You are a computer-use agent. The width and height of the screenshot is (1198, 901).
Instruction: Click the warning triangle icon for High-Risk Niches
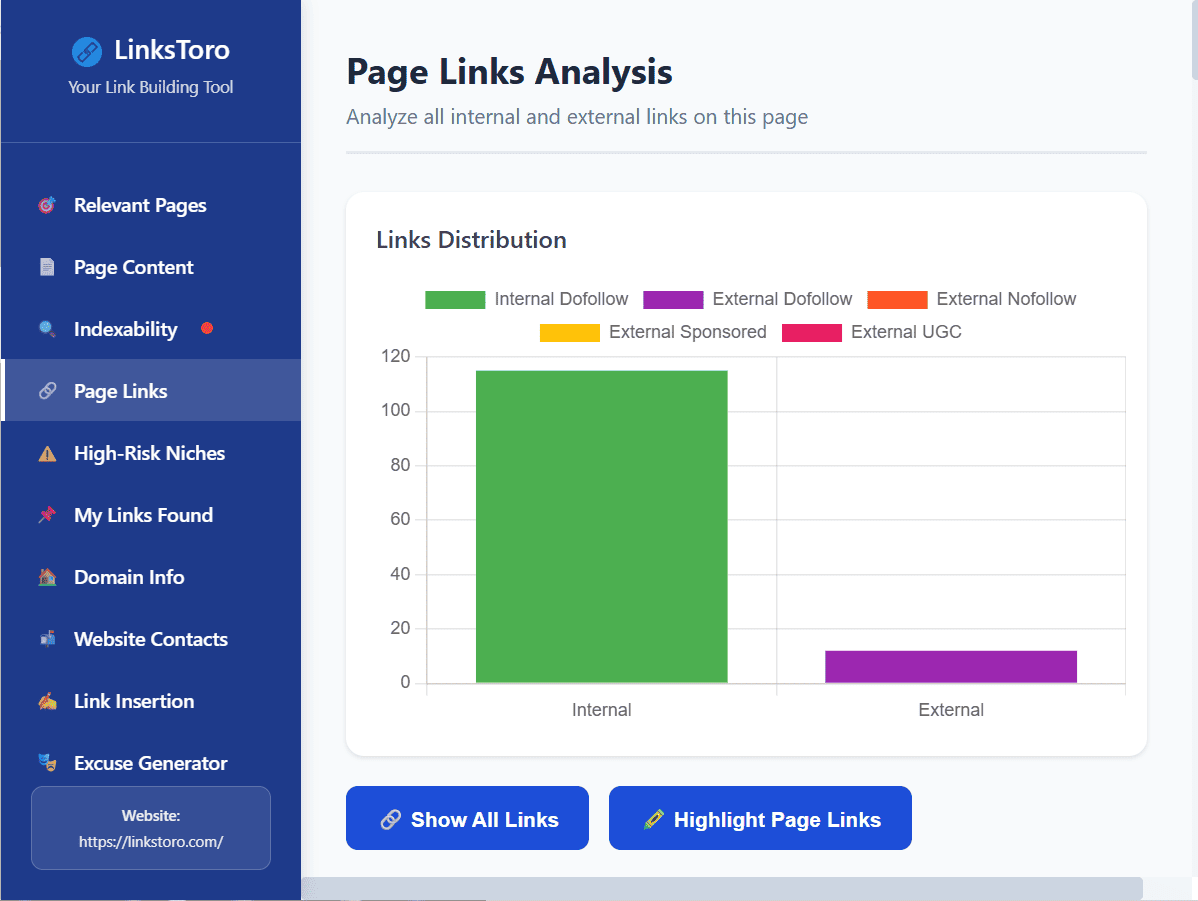coord(47,454)
